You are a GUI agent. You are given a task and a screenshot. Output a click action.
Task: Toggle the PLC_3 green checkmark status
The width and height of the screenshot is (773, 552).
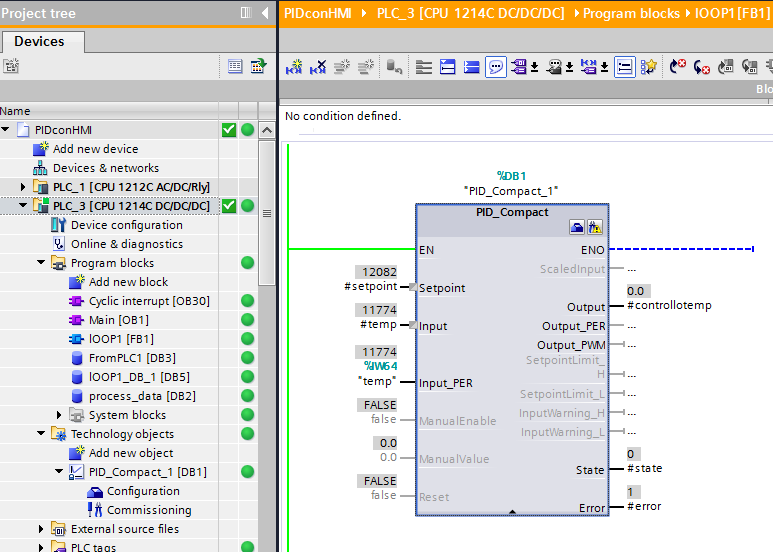229,206
